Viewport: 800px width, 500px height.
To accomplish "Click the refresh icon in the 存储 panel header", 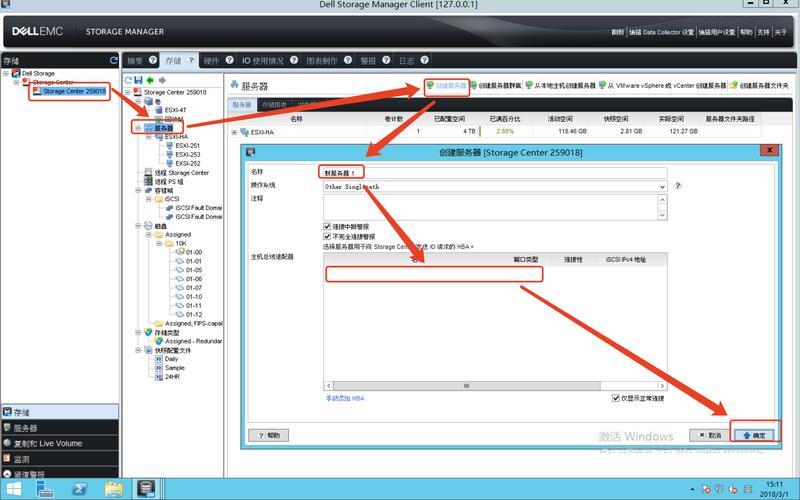I will pyautogui.click(x=113, y=61).
